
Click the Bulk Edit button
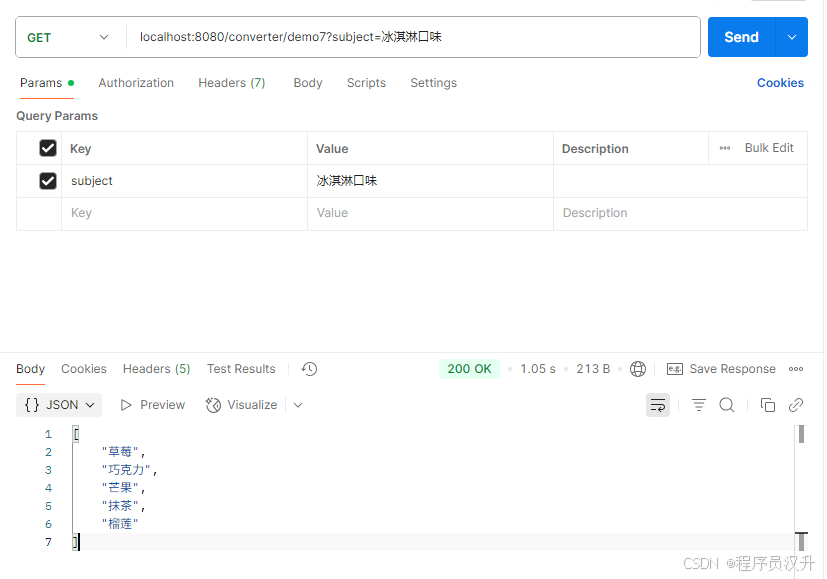(x=768, y=148)
